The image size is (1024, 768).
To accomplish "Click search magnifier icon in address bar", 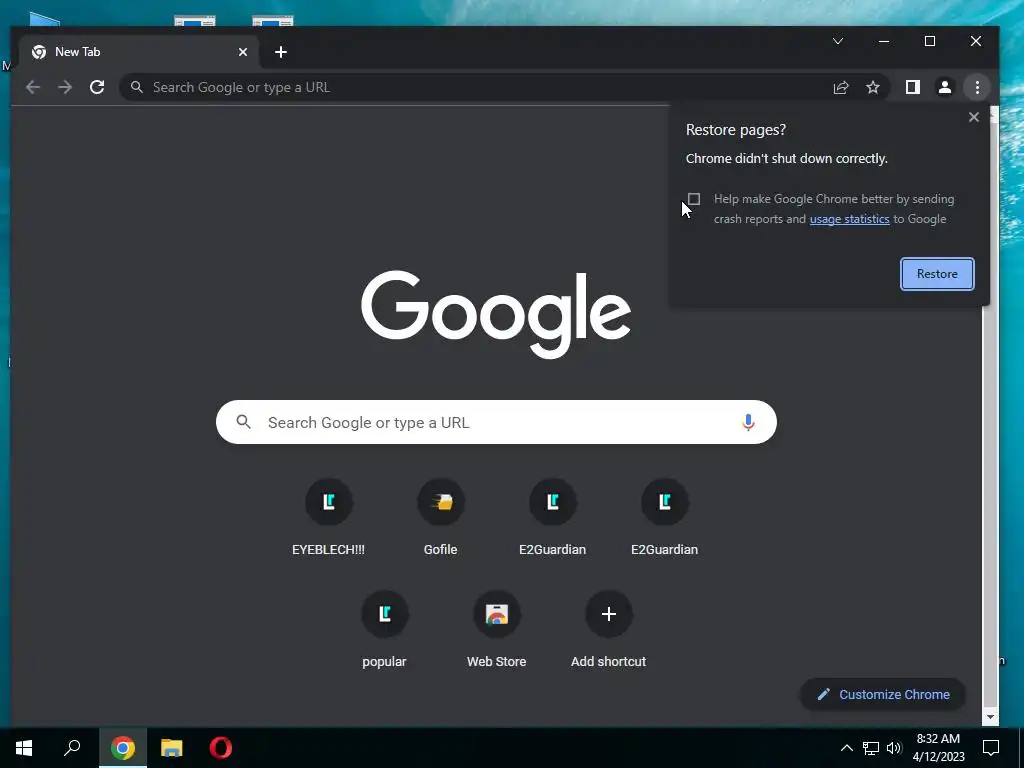I will pos(136,88).
